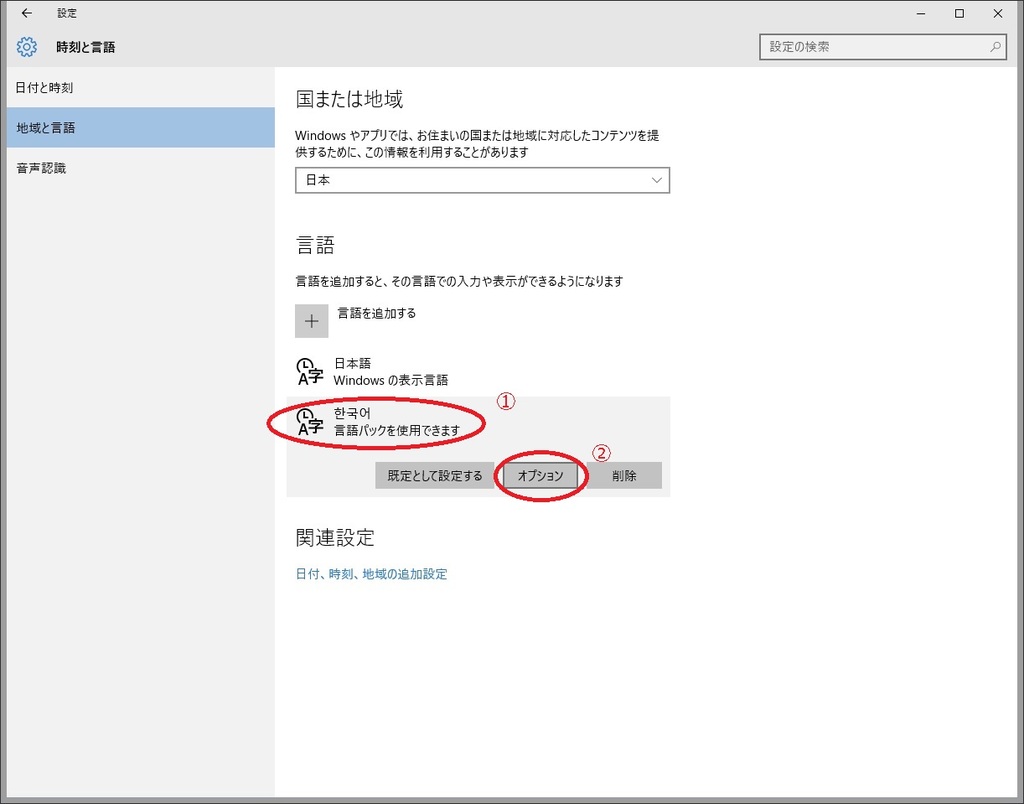Click the search magnifier icon

click(995, 47)
